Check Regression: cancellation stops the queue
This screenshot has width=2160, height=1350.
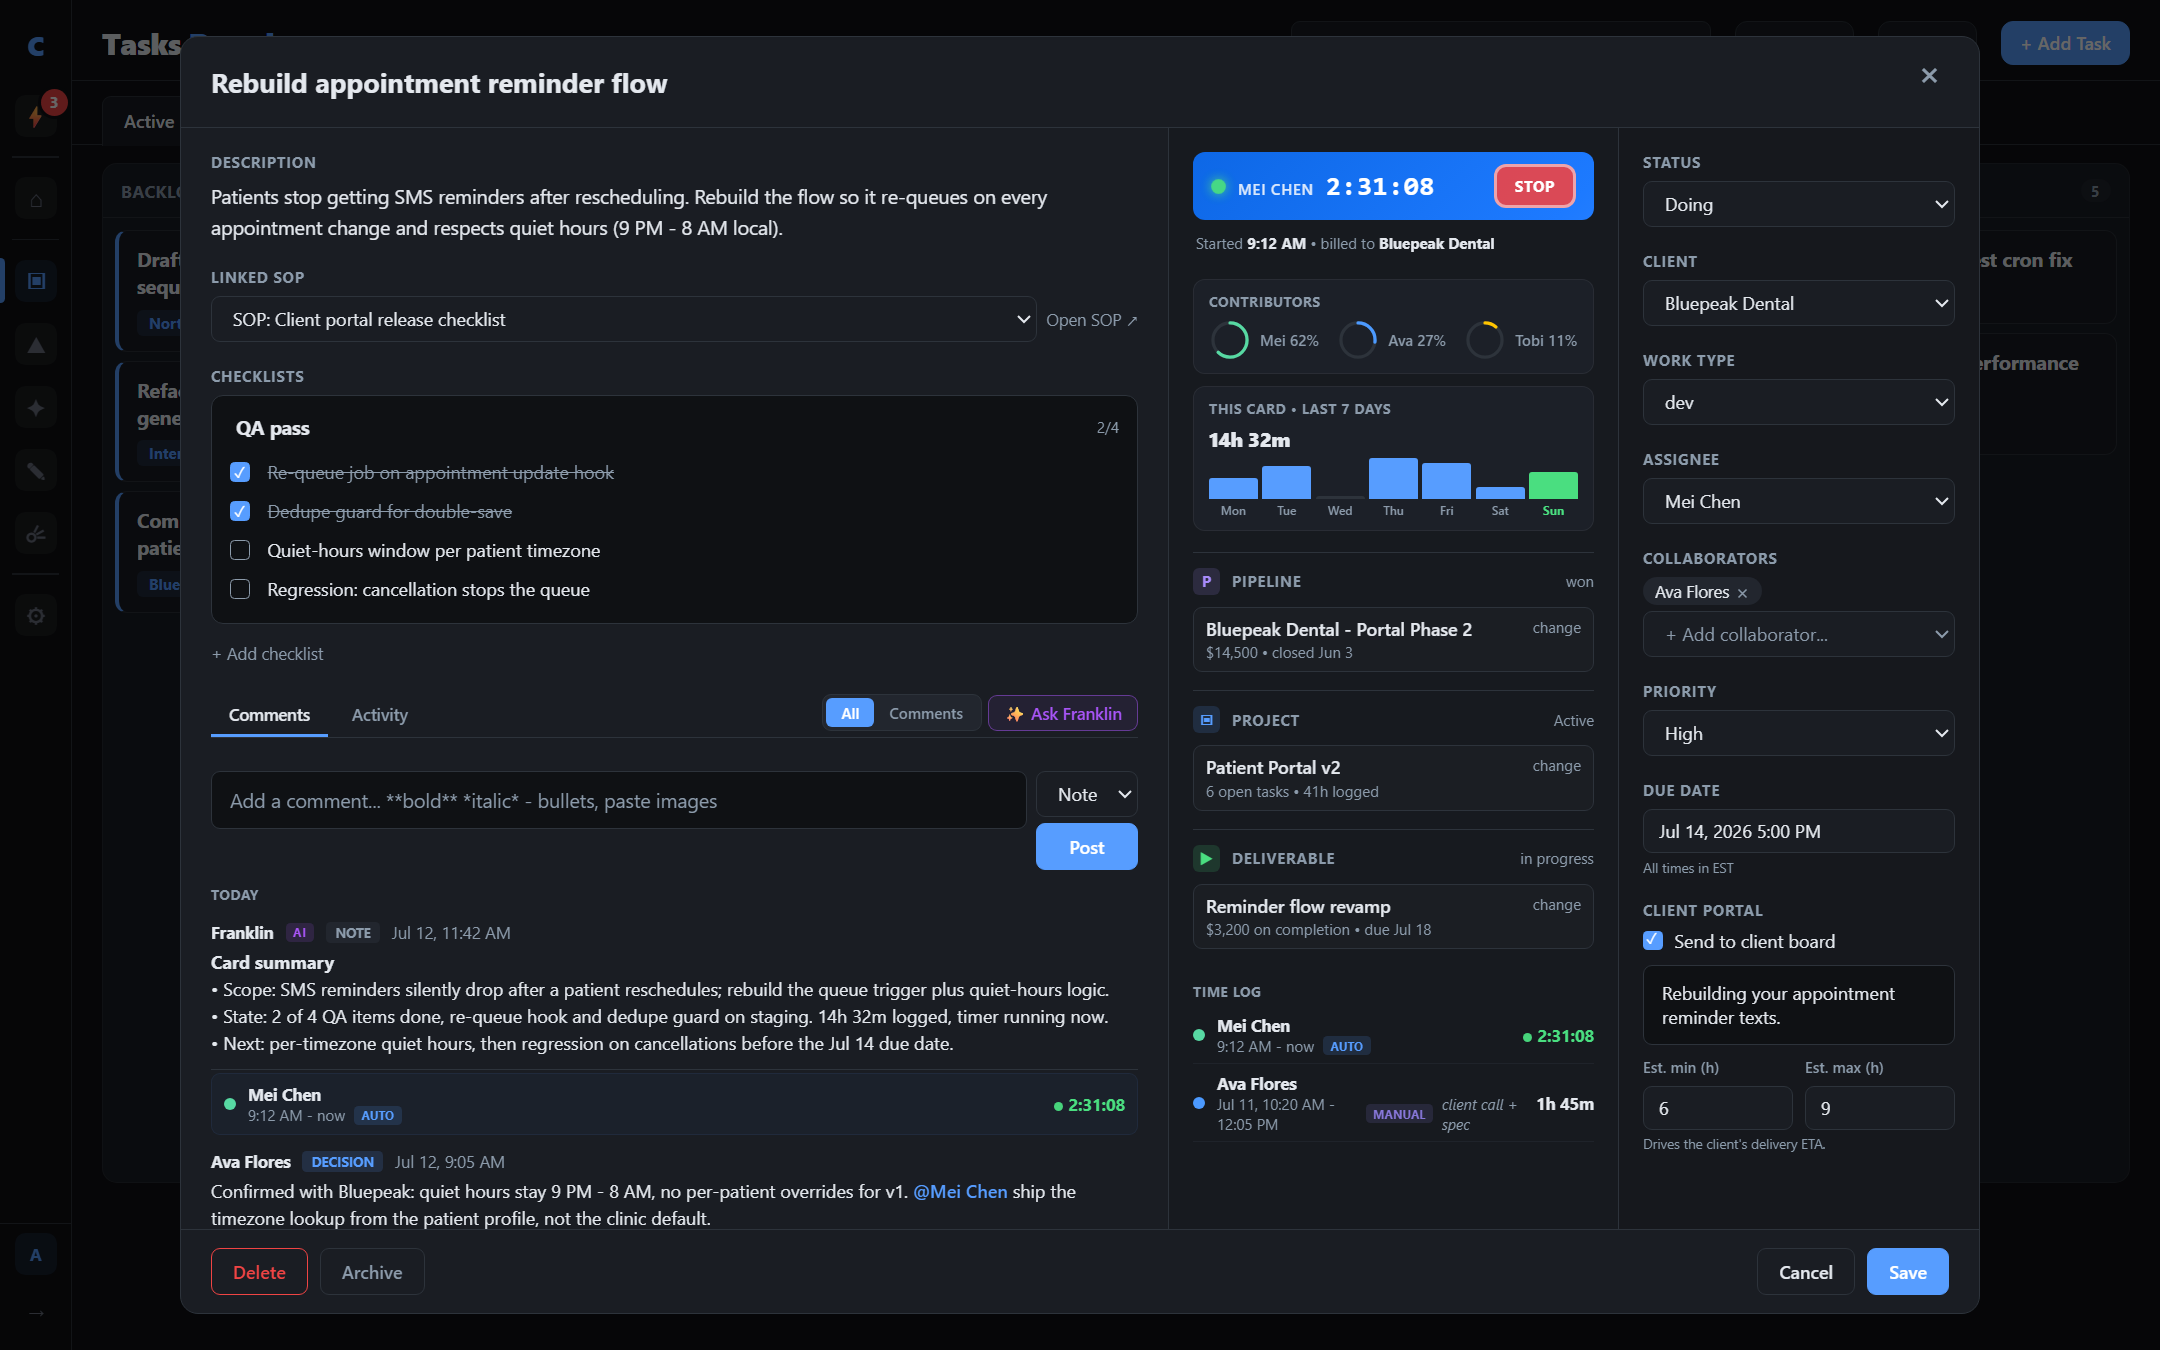[240, 589]
